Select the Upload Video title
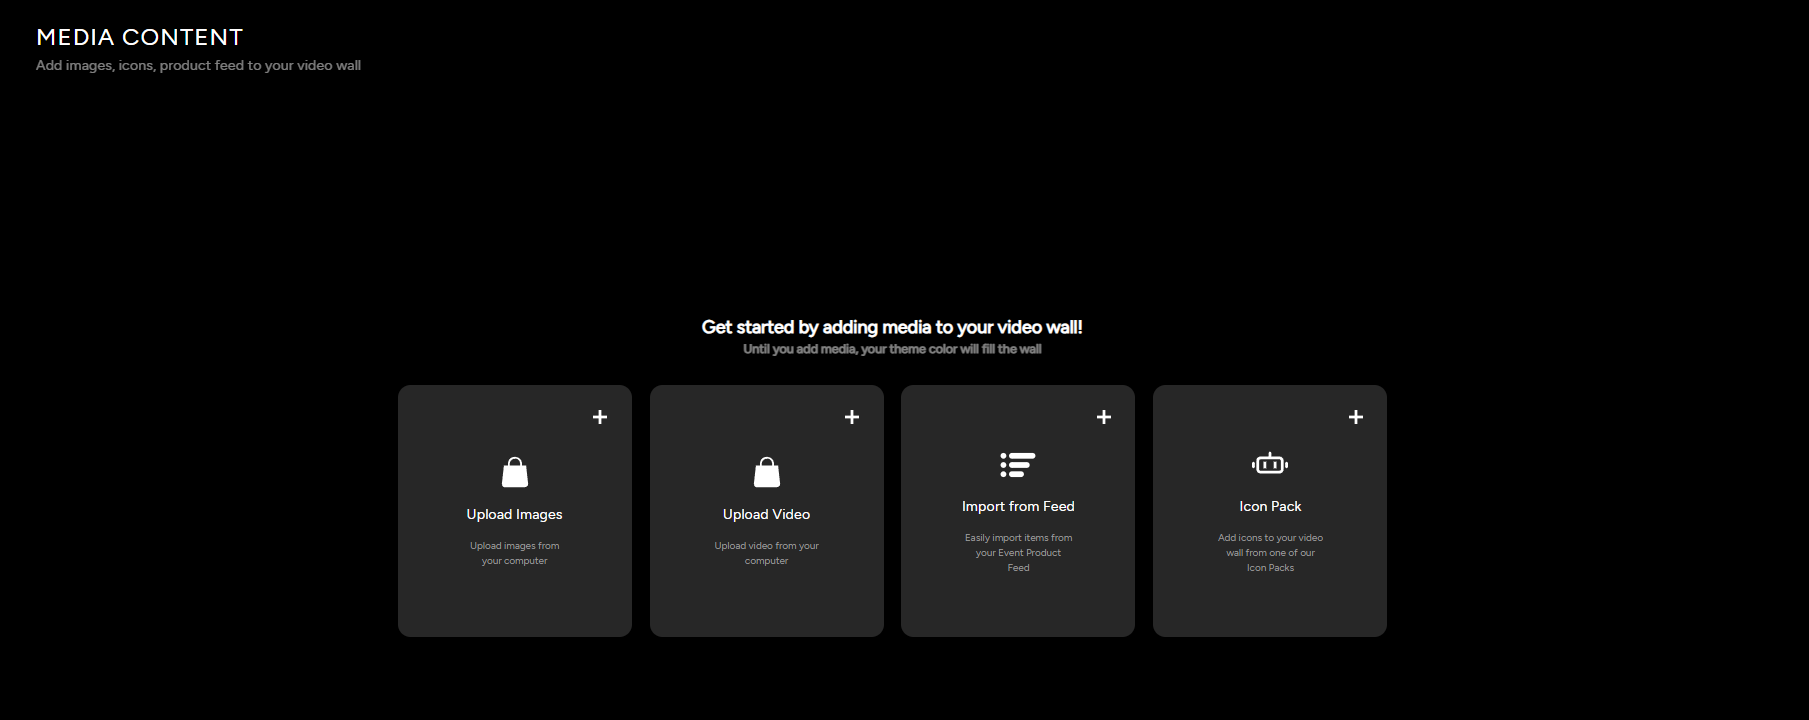This screenshot has width=1809, height=720. (767, 514)
